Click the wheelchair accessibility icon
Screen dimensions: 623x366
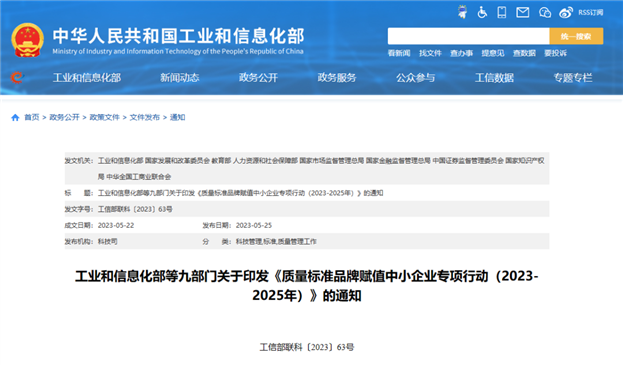click(482, 12)
